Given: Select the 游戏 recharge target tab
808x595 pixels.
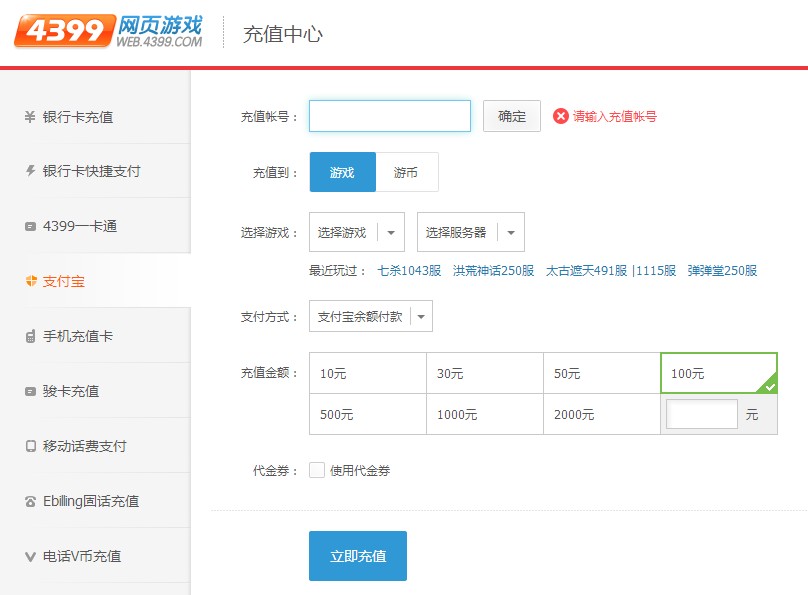Looking at the screenshot, I should pos(343,173).
